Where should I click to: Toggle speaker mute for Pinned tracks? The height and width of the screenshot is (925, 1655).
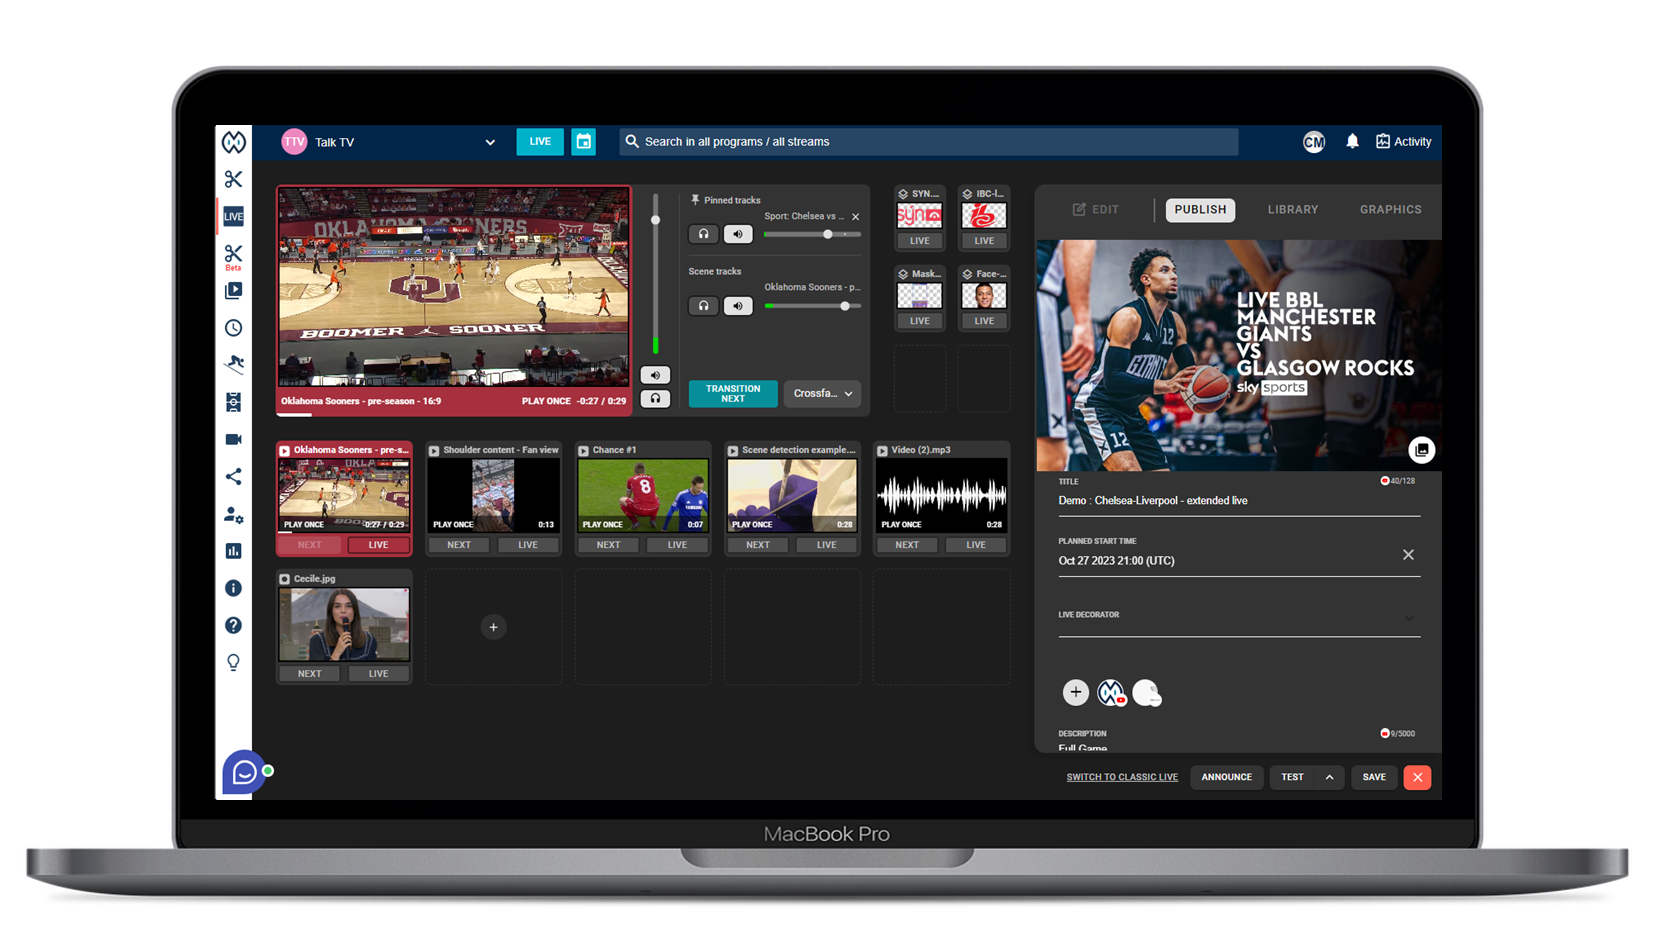[x=738, y=234]
